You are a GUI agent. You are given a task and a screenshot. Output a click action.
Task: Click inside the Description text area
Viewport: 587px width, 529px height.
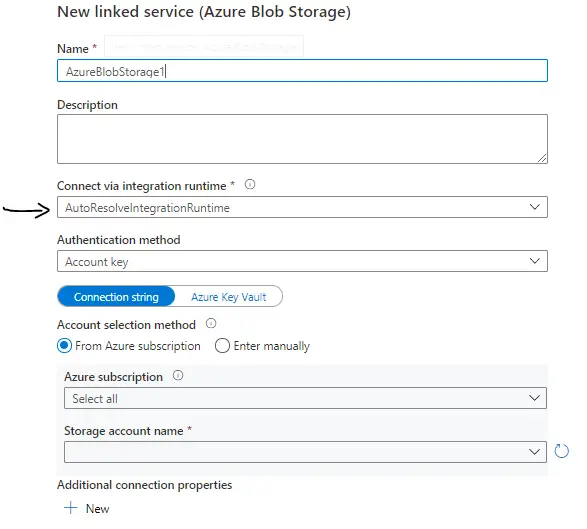(302, 139)
